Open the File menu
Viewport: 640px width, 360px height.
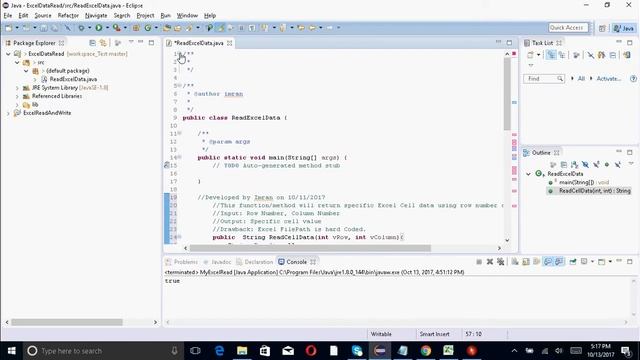pos(8,16)
